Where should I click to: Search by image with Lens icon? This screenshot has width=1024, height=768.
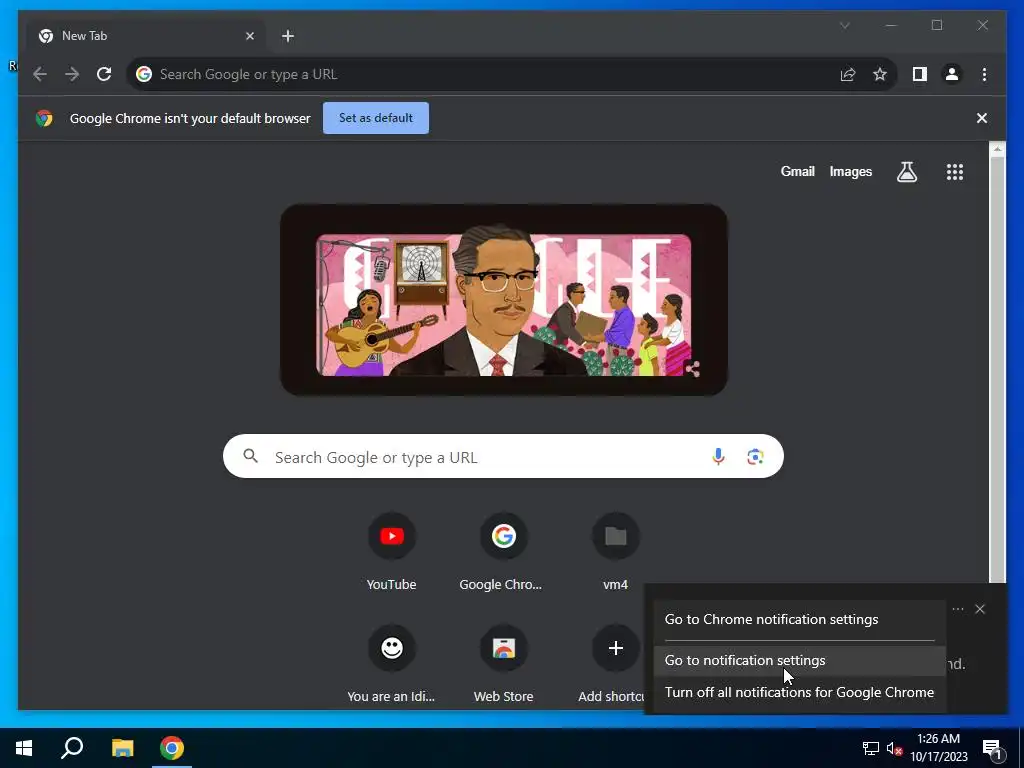click(755, 456)
